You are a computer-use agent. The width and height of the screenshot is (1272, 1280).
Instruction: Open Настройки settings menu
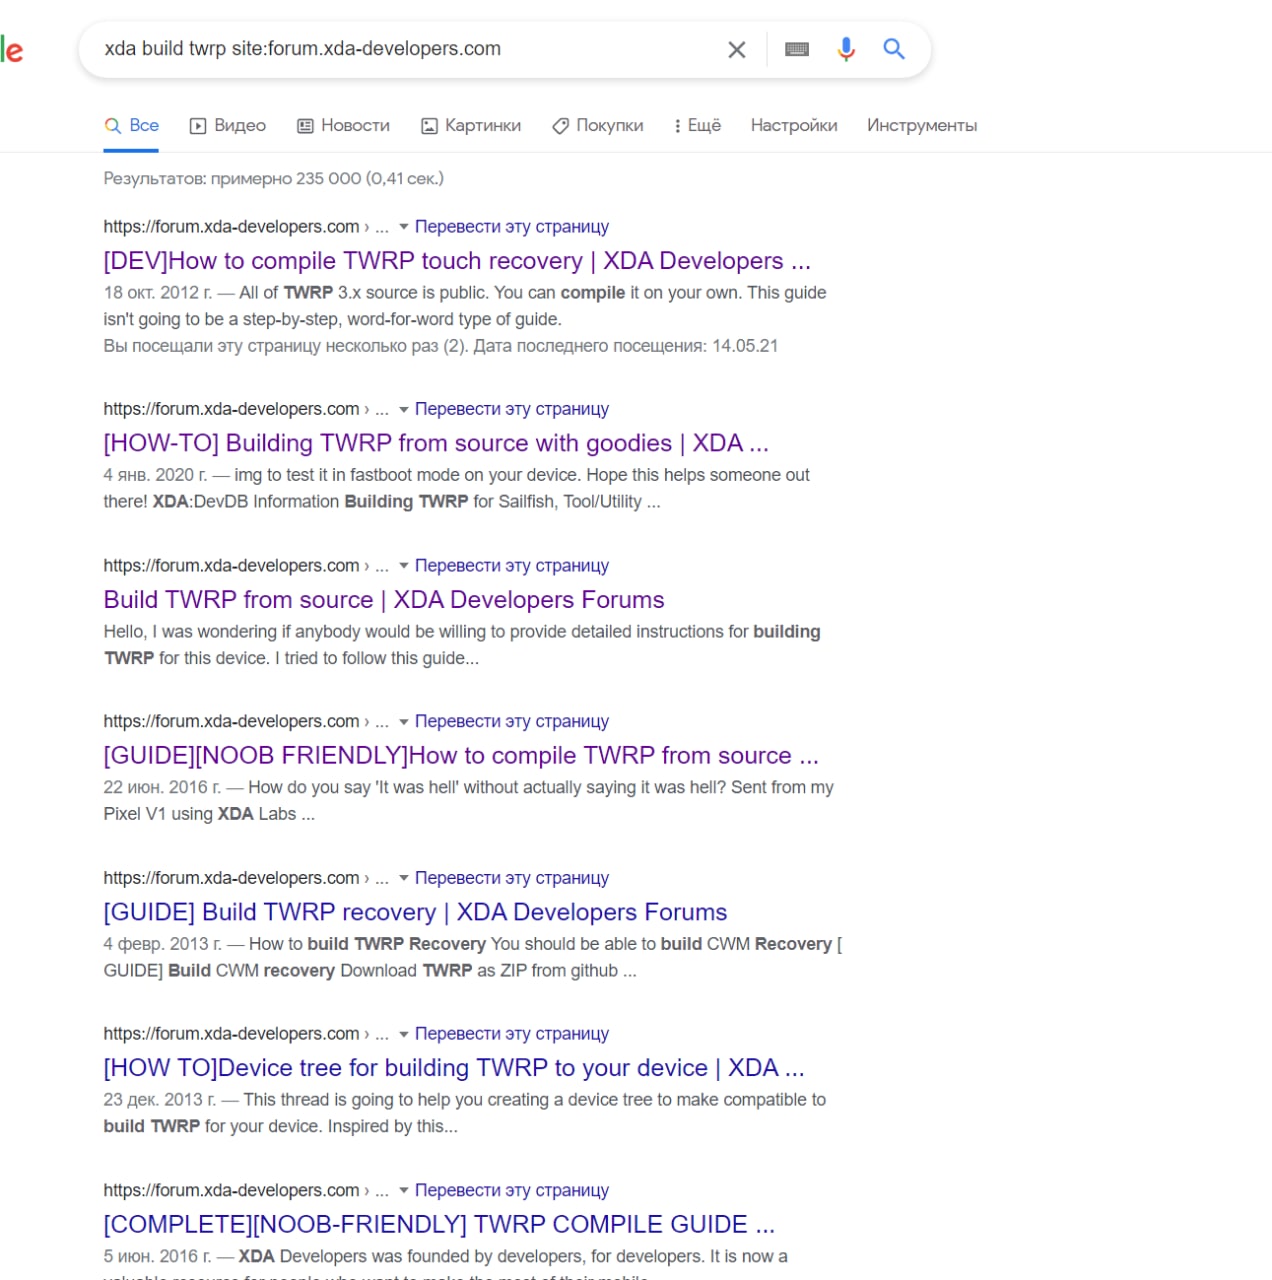tap(794, 125)
